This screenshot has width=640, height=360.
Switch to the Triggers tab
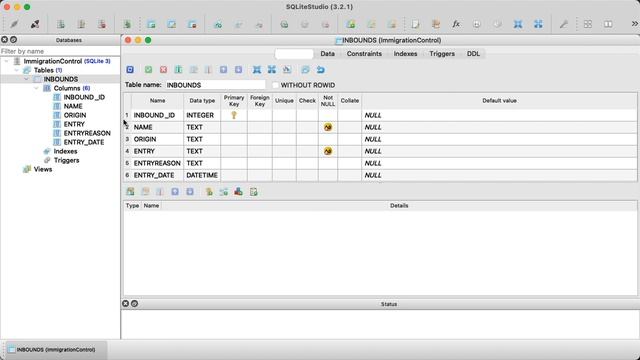[x=442, y=53]
